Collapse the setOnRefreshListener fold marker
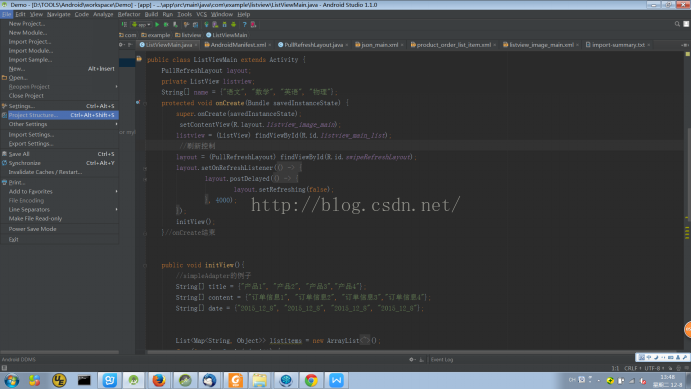This screenshot has width=692, height=389. point(145,168)
